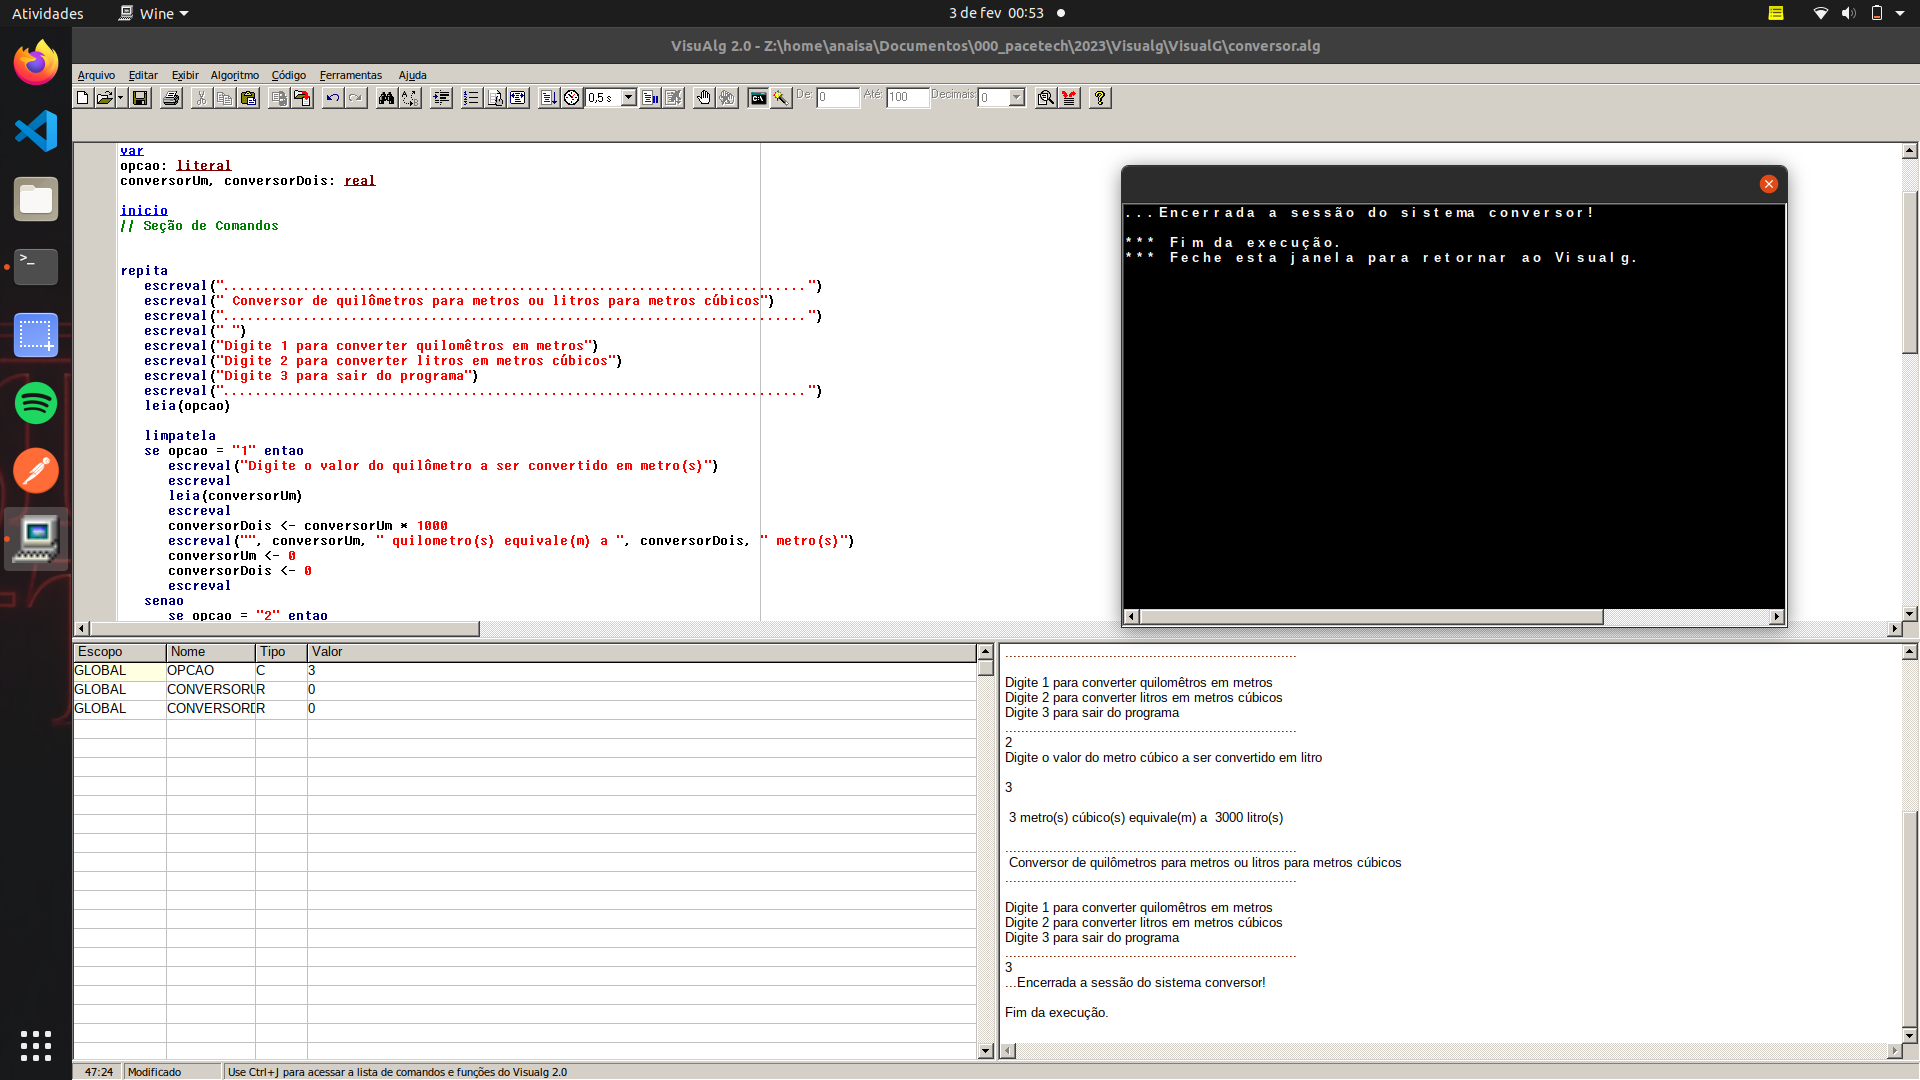The width and height of the screenshot is (1920, 1080).
Task: Open the Ajuda question mark icon
Action: (x=1098, y=97)
